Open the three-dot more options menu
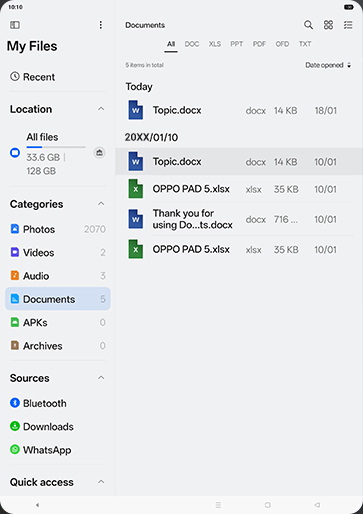The image size is (363, 514). pos(101,25)
